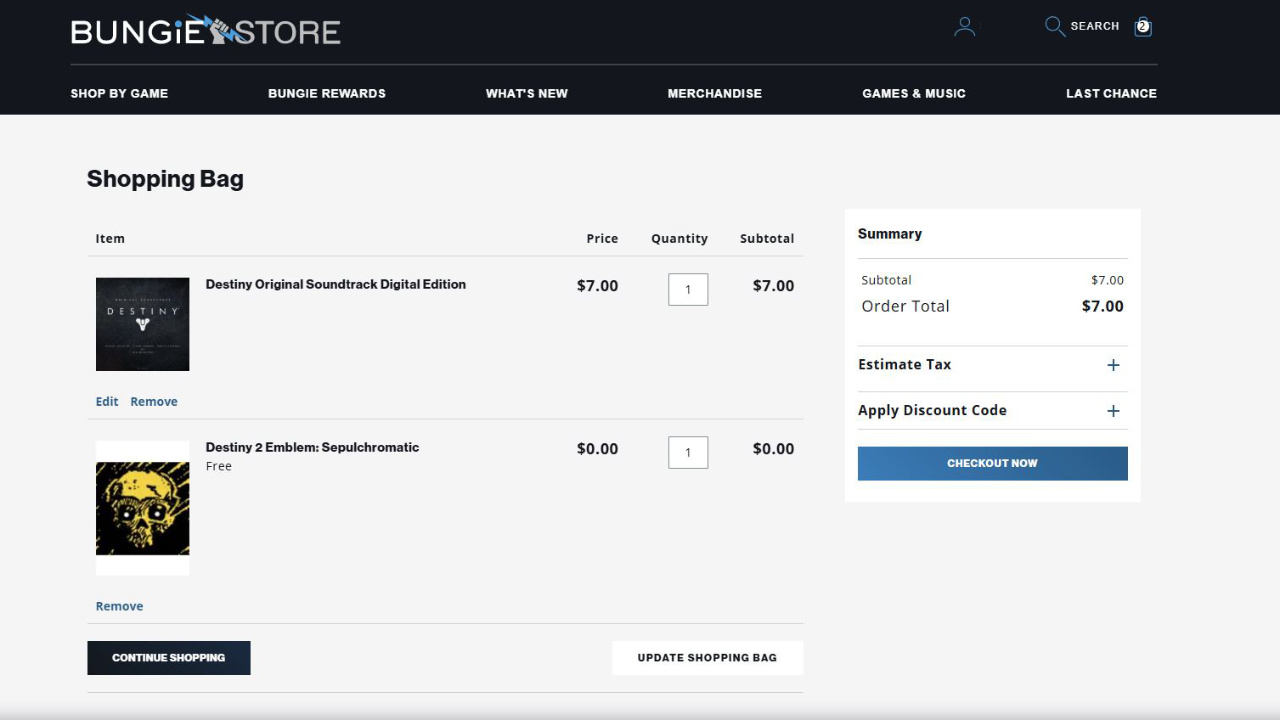Click the search magnifier icon
The width and height of the screenshot is (1280, 720).
click(1054, 26)
